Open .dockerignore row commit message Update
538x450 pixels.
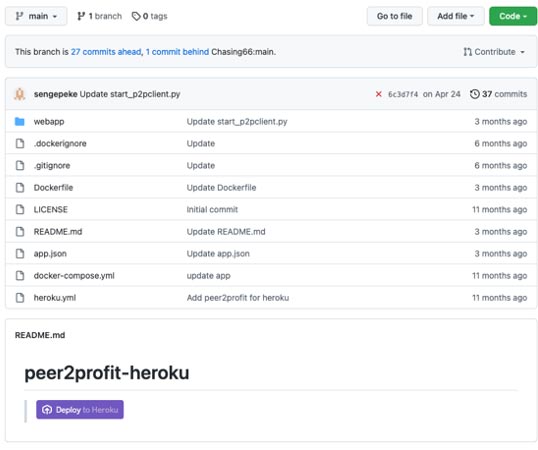(201, 143)
